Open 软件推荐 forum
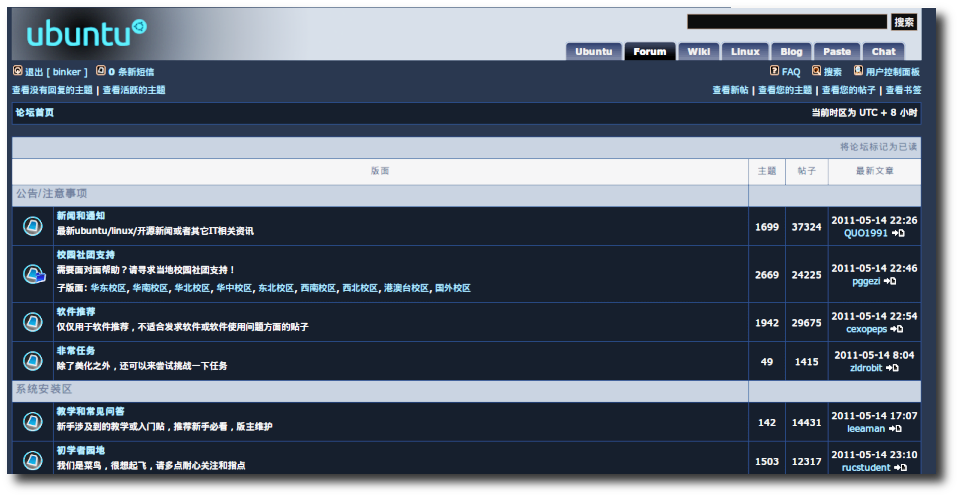 [76, 312]
